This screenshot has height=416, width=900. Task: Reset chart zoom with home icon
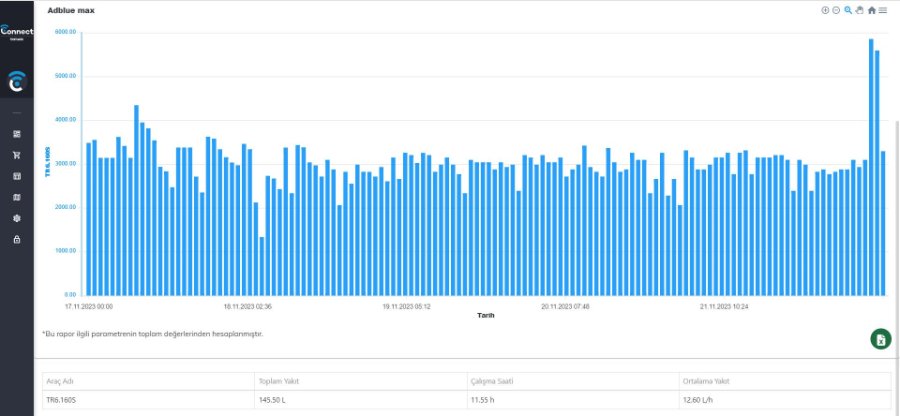(871, 10)
